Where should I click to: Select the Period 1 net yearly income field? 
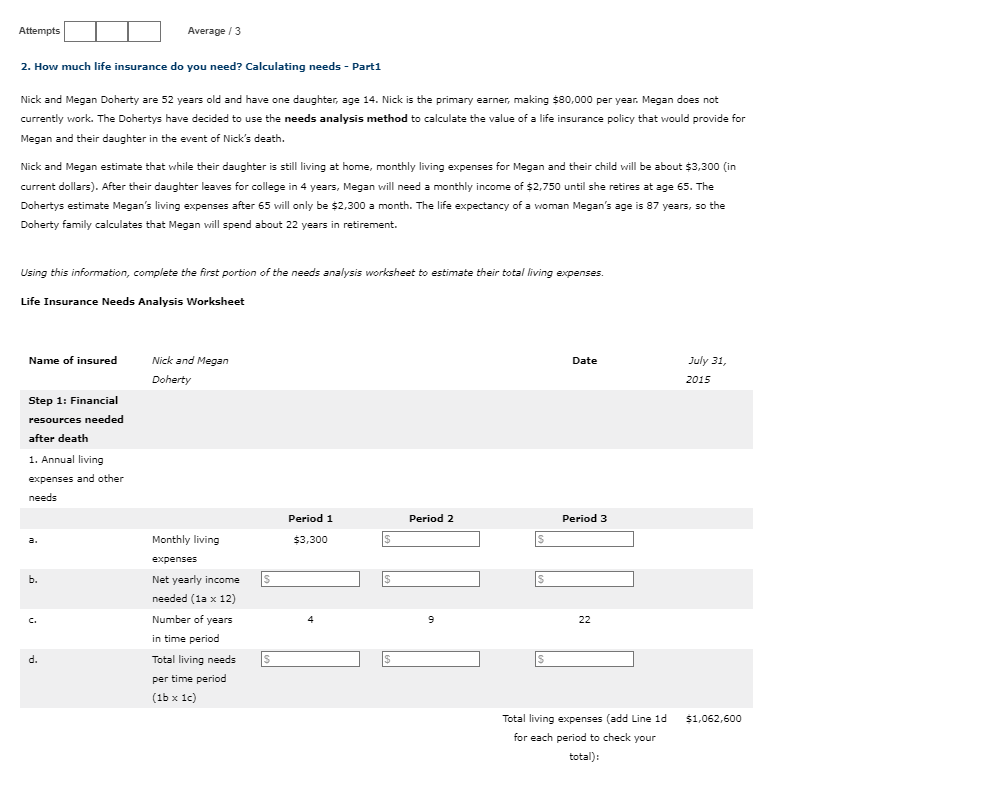tap(308, 578)
